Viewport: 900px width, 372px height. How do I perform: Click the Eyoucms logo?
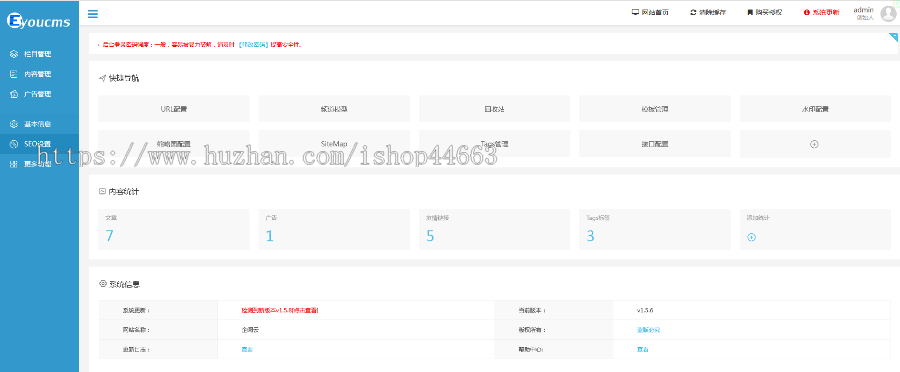point(38,21)
